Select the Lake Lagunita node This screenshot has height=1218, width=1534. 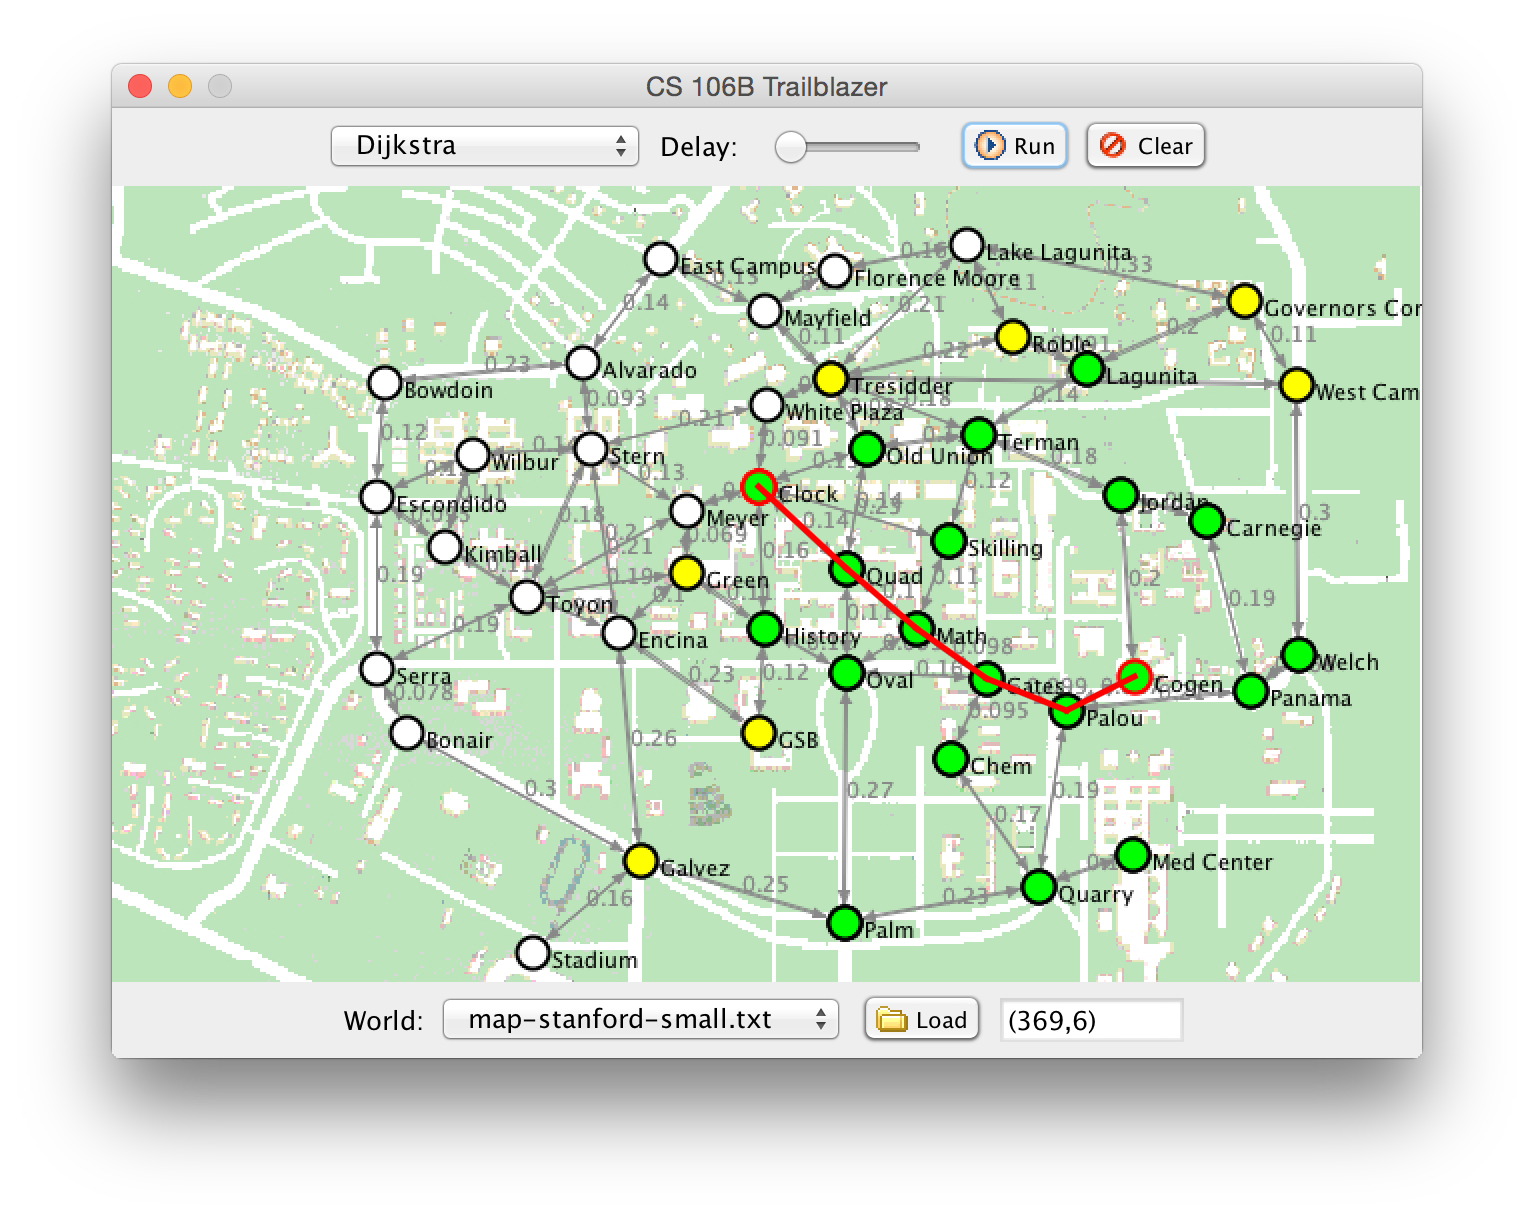(967, 245)
